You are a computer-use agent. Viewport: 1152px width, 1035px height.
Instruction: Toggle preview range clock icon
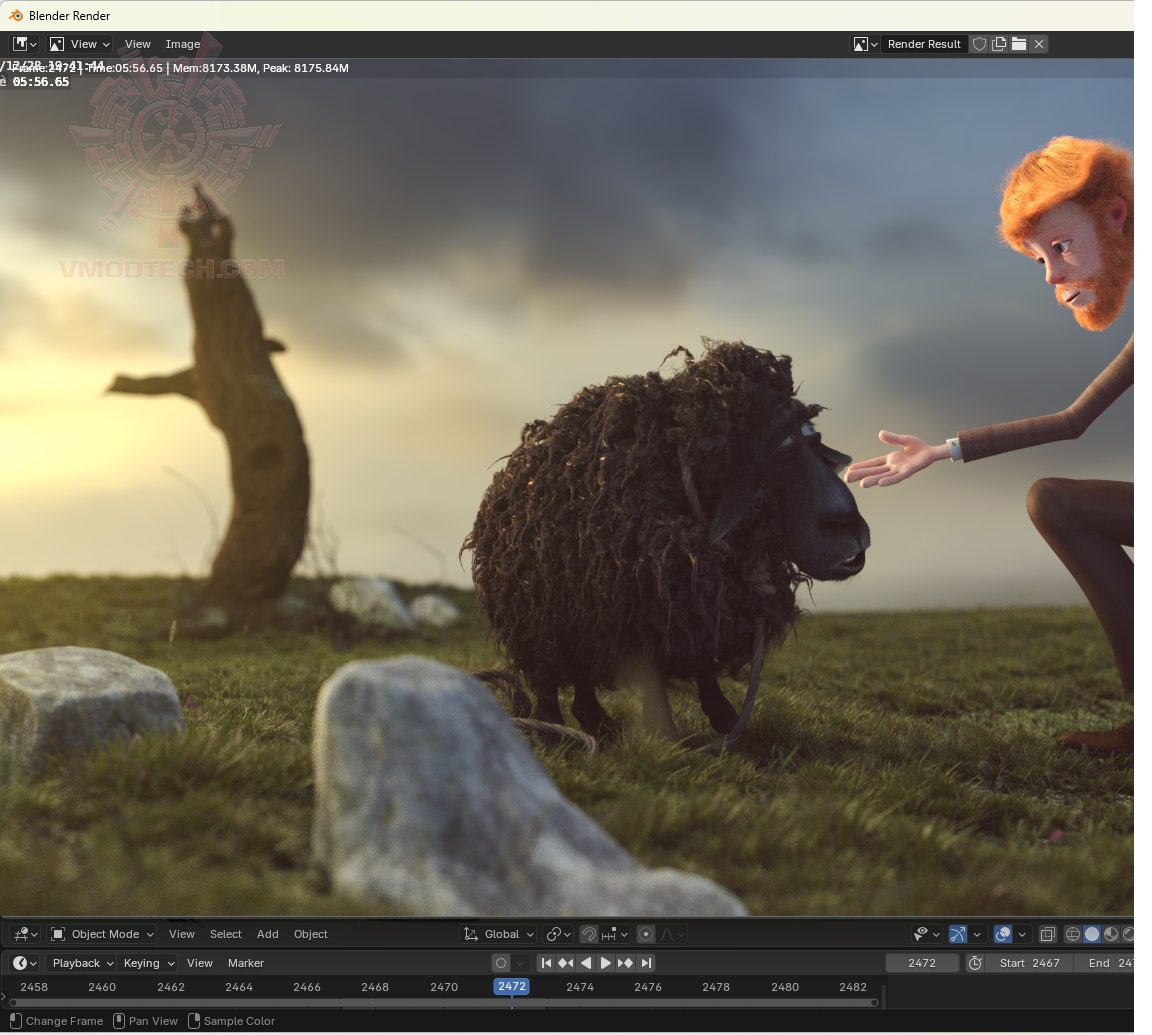point(975,962)
